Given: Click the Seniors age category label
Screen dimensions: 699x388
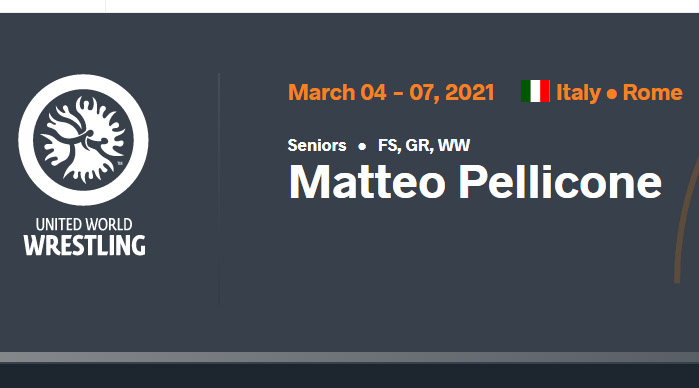Looking at the screenshot, I should coord(317,145).
